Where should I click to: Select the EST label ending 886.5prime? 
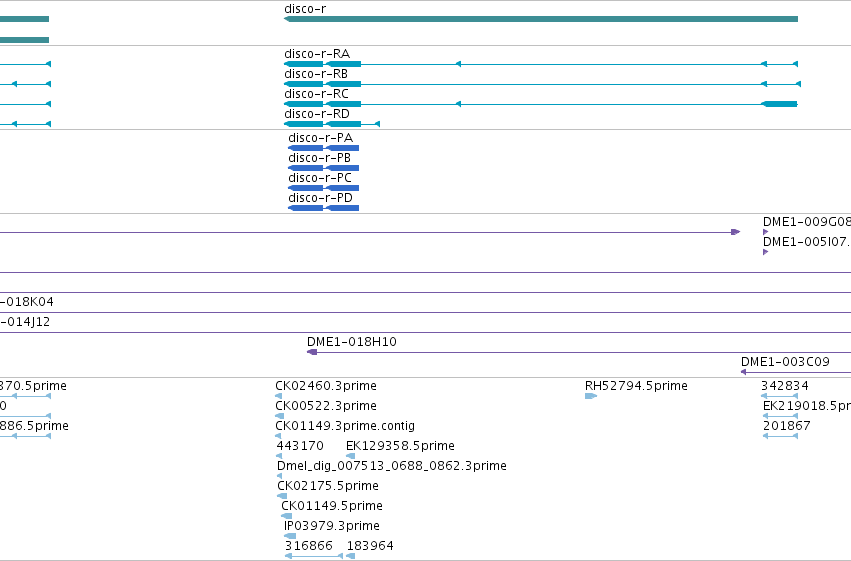(x=34, y=426)
